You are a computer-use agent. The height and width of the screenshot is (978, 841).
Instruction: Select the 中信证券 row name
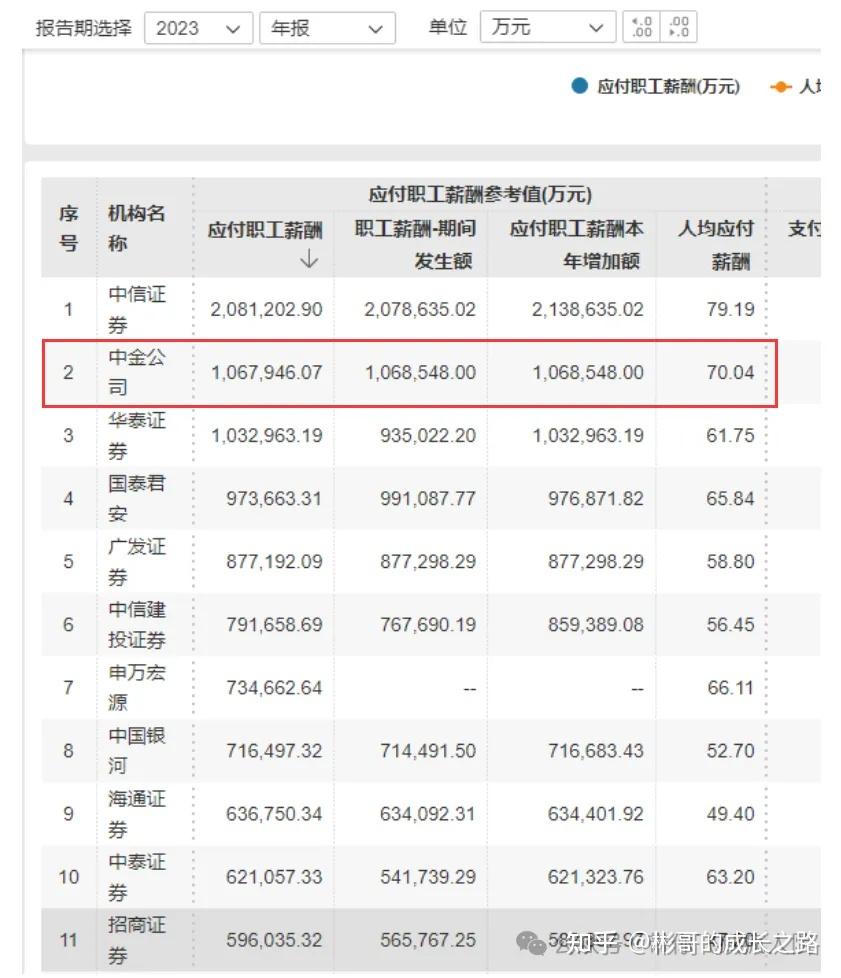[x=137, y=309]
